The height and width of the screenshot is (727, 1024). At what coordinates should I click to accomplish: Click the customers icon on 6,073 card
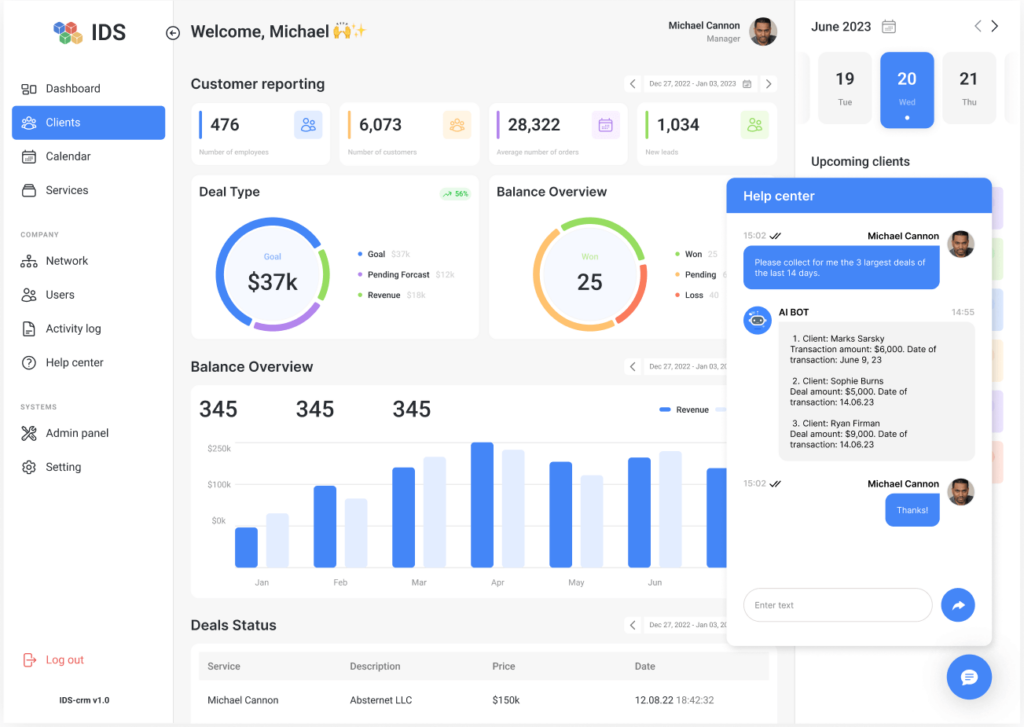coord(456,125)
